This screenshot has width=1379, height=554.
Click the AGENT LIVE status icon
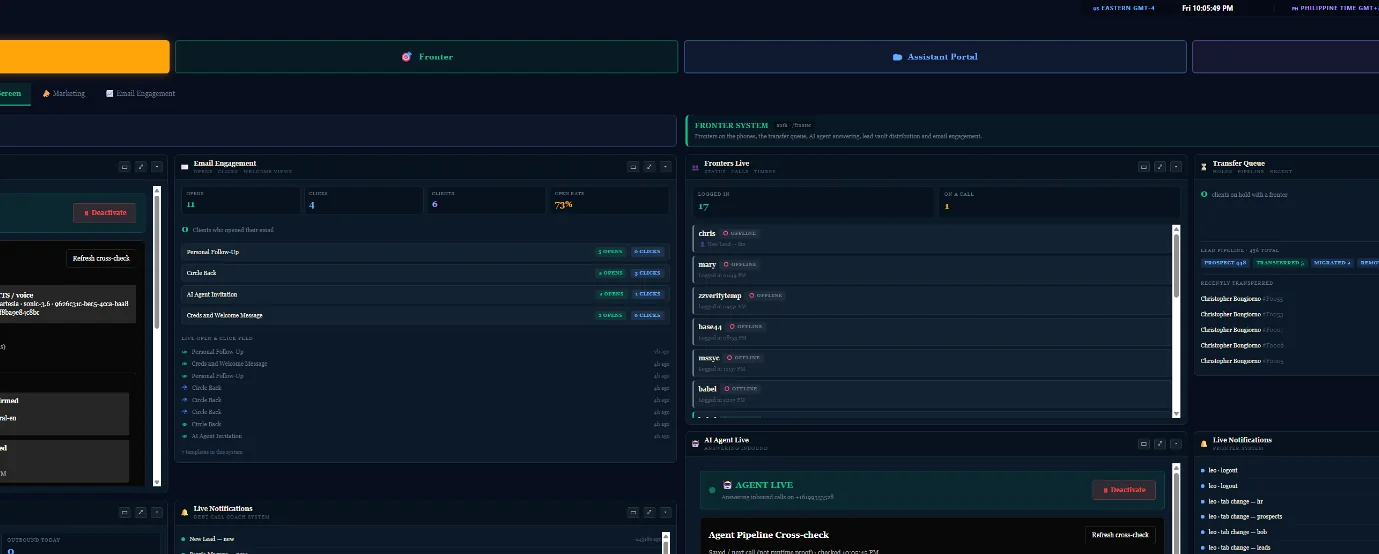pyautogui.click(x=727, y=484)
